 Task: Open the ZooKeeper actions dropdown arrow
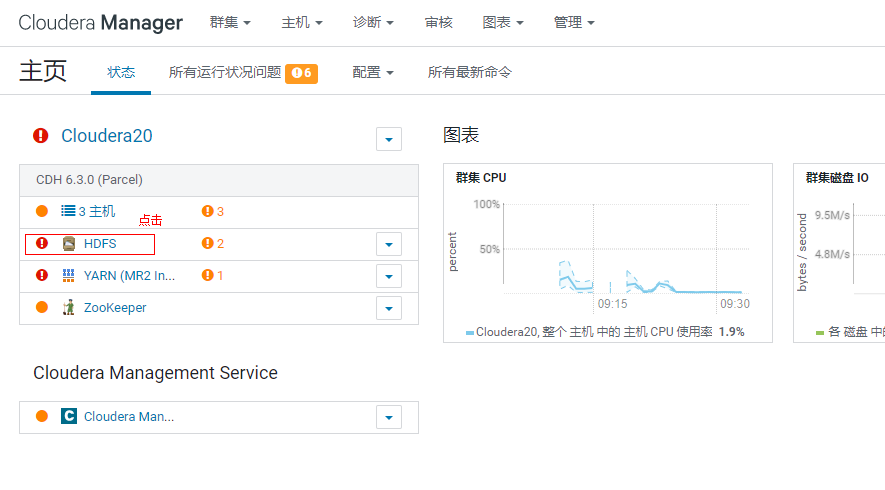(389, 308)
